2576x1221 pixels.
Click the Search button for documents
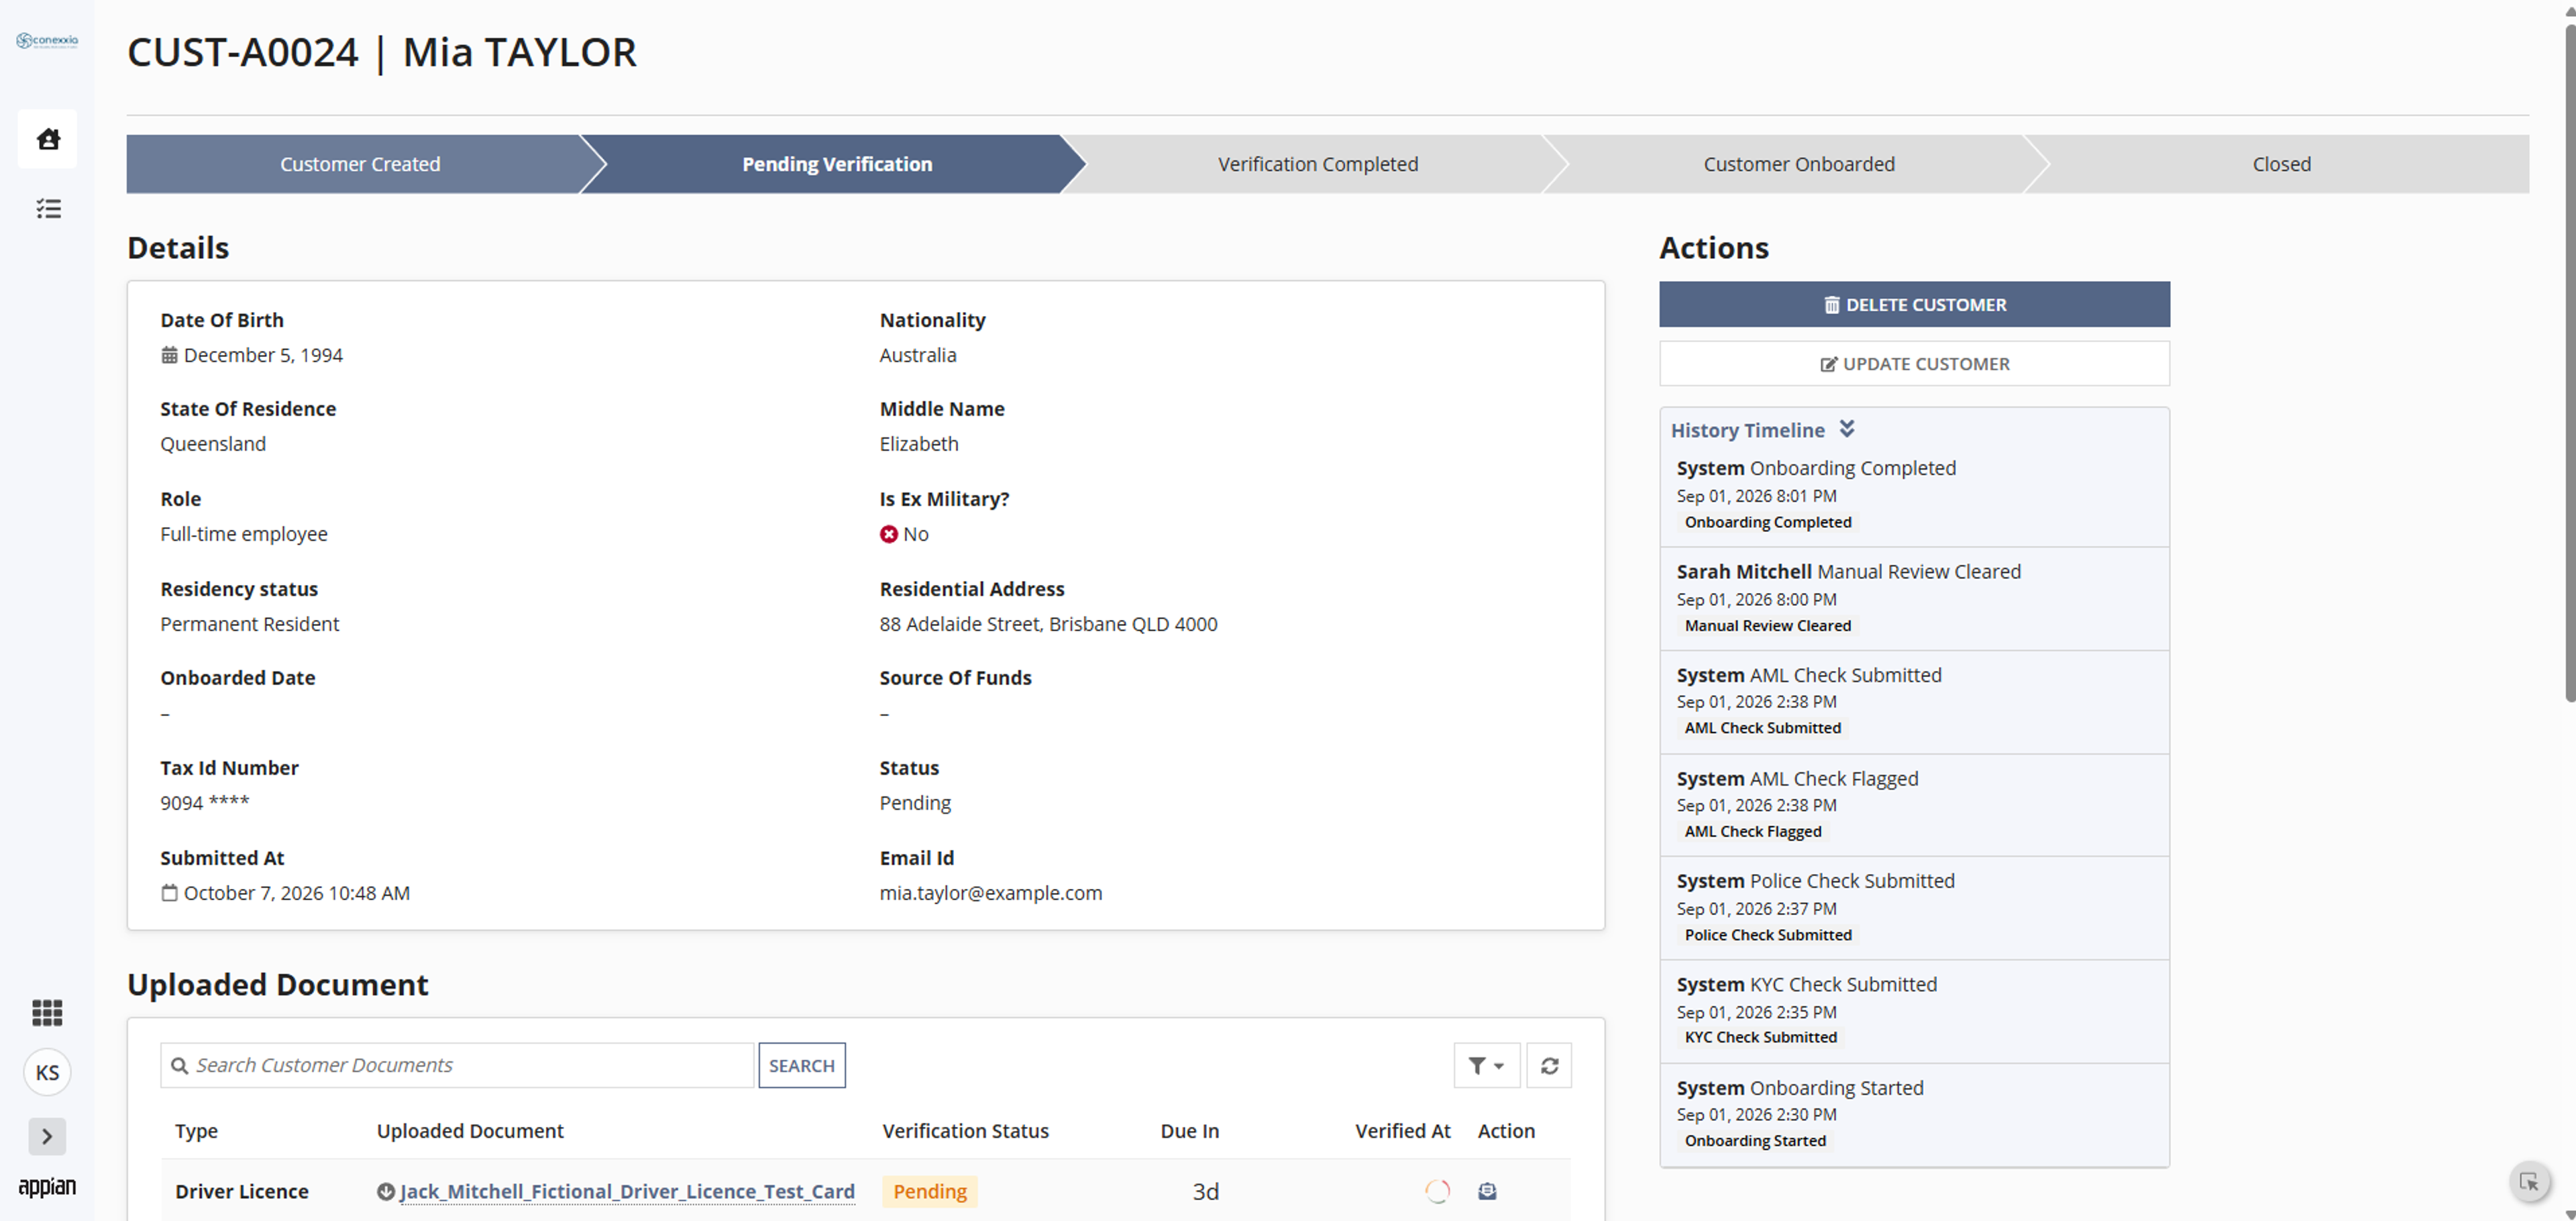(x=801, y=1065)
